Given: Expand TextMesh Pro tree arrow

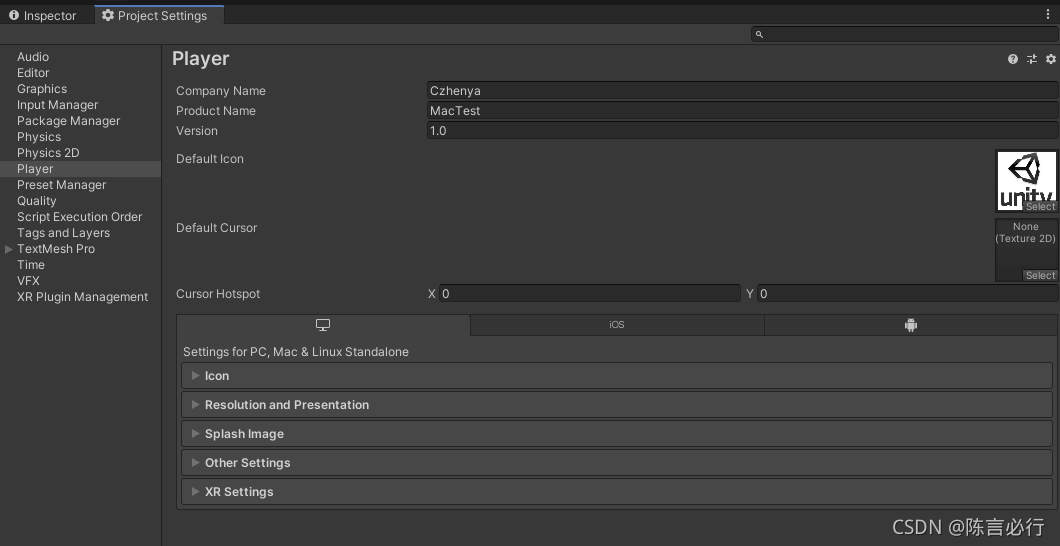Looking at the screenshot, I should click(x=9, y=249).
